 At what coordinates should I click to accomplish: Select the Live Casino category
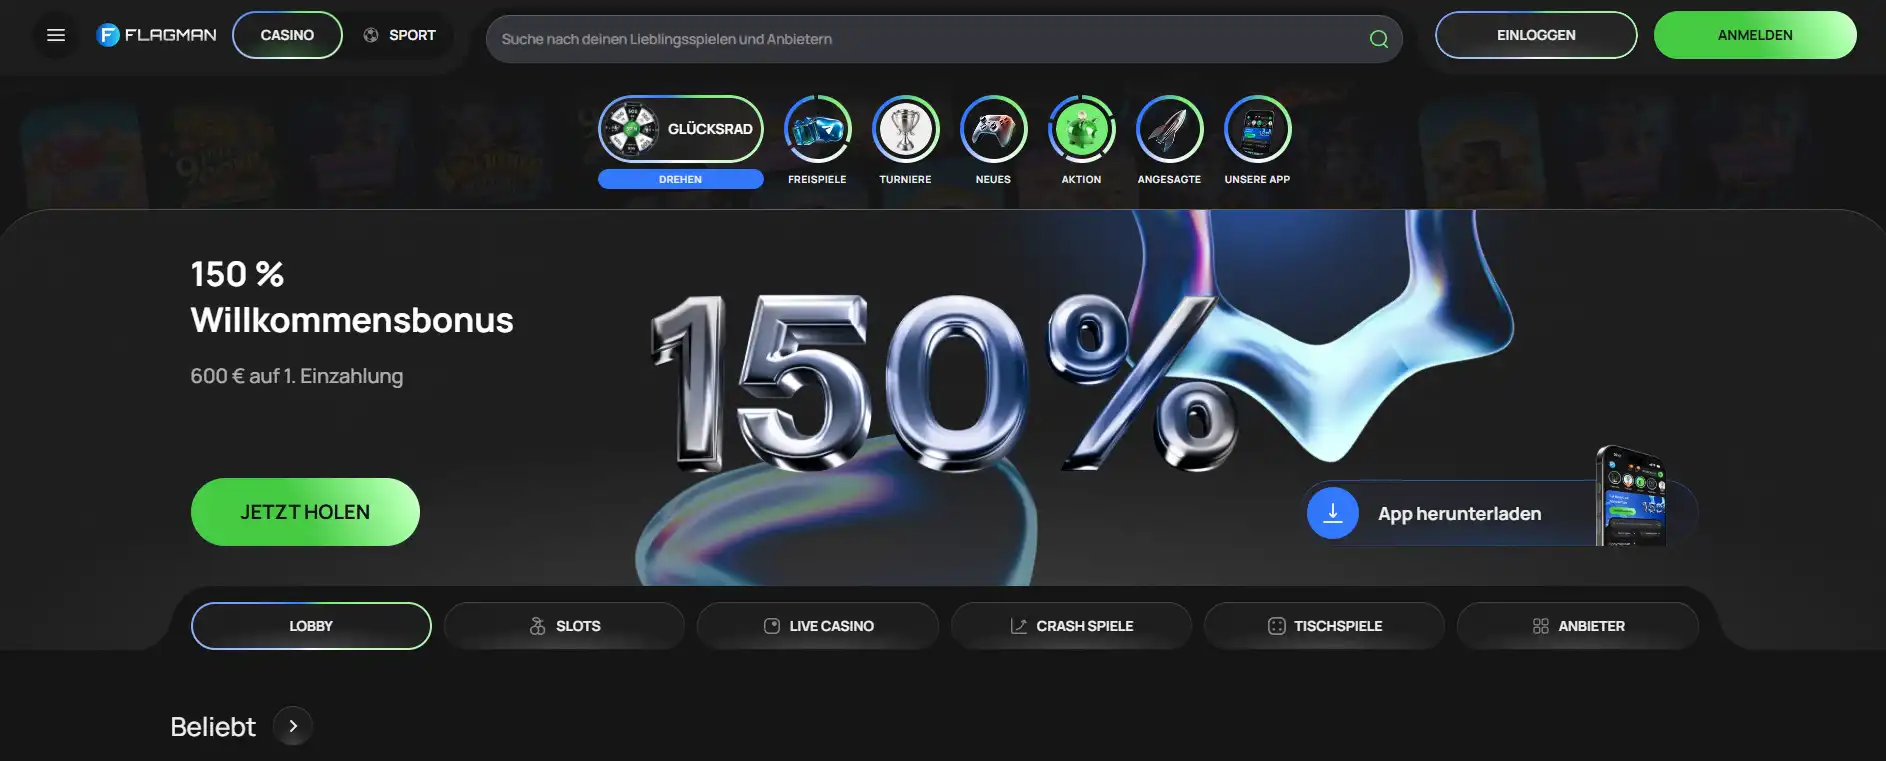tap(818, 626)
